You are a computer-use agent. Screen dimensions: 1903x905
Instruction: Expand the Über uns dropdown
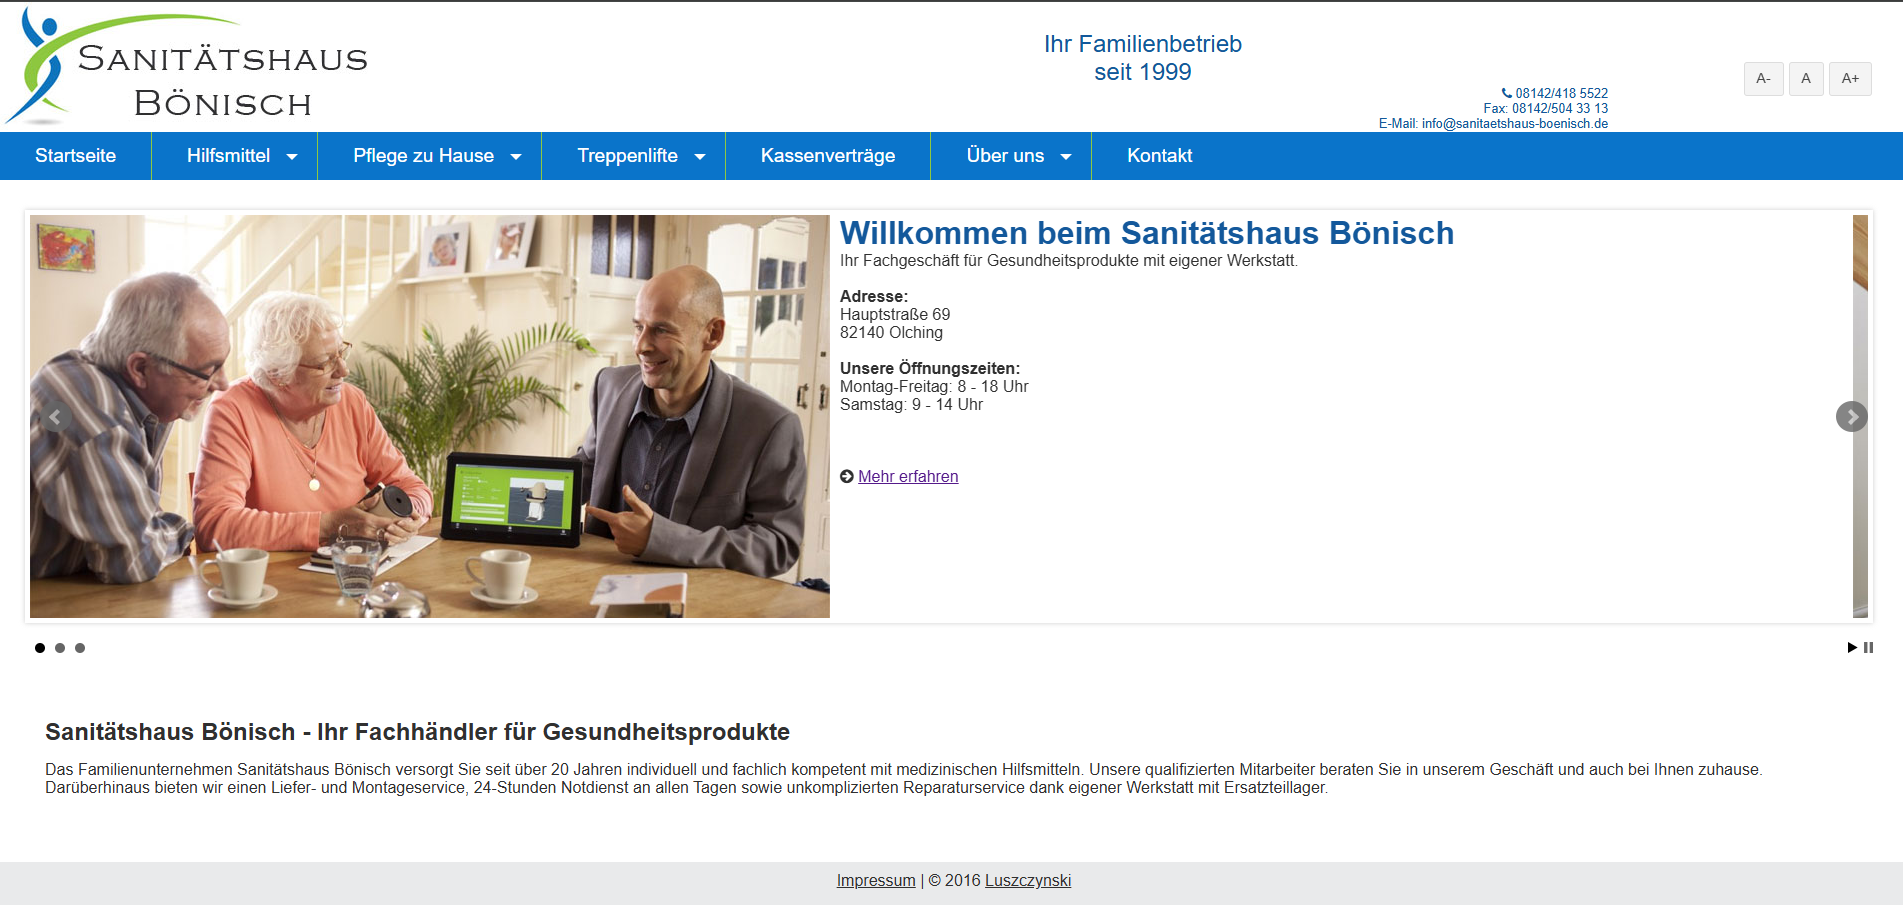click(x=1011, y=156)
